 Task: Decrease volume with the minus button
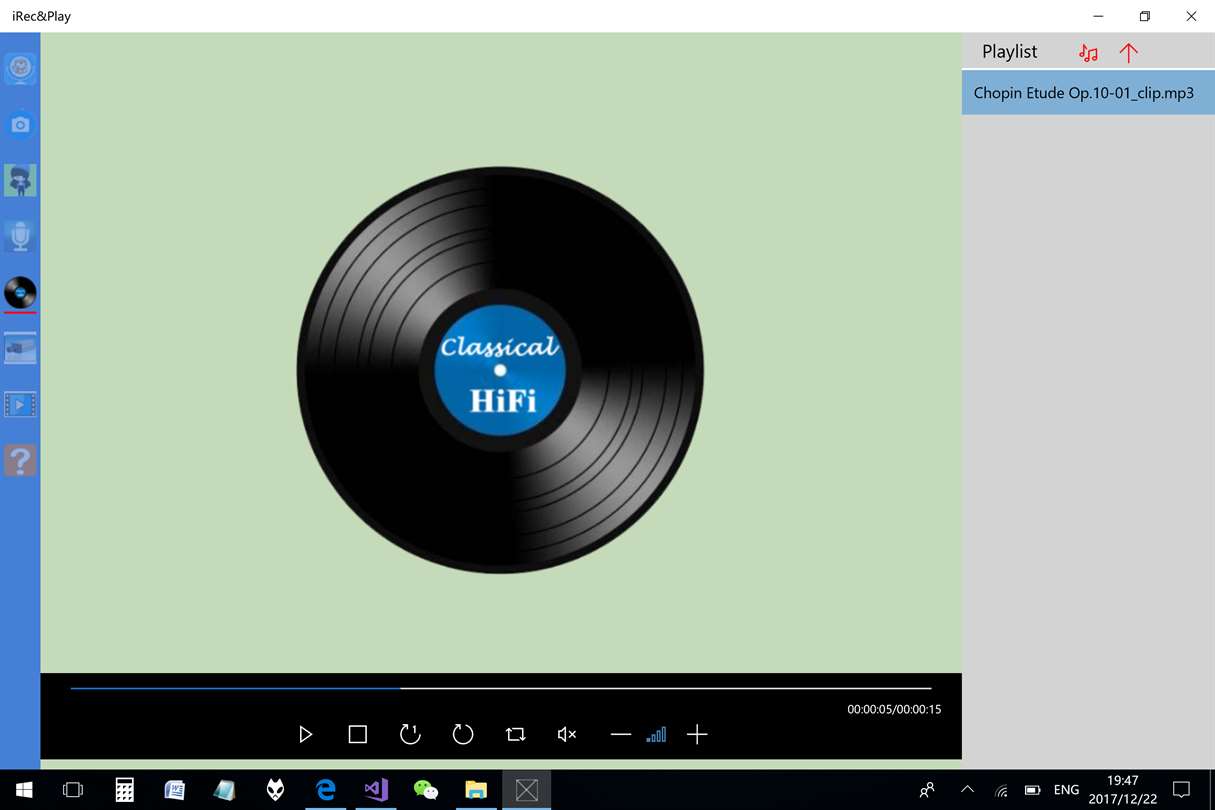coord(621,735)
